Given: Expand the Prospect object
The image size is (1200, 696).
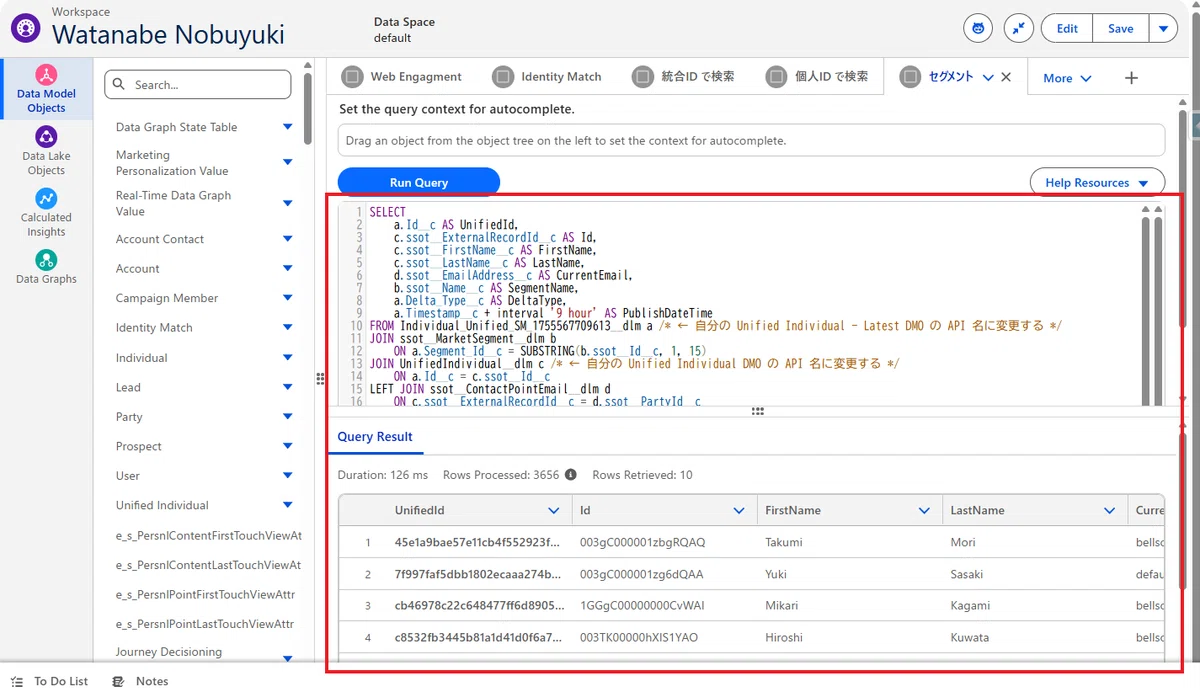Looking at the screenshot, I should point(288,446).
